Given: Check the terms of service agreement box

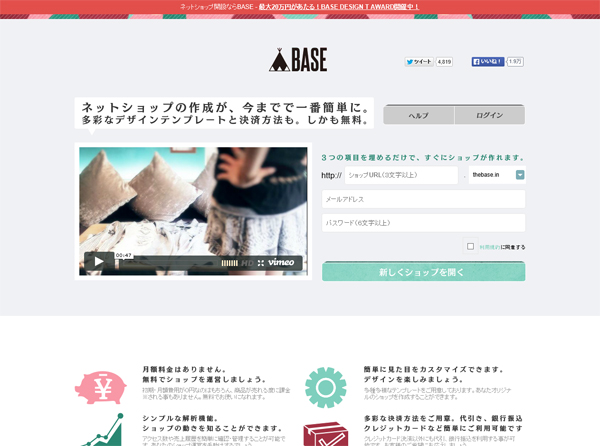Looking at the screenshot, I should tap(470, 246).
